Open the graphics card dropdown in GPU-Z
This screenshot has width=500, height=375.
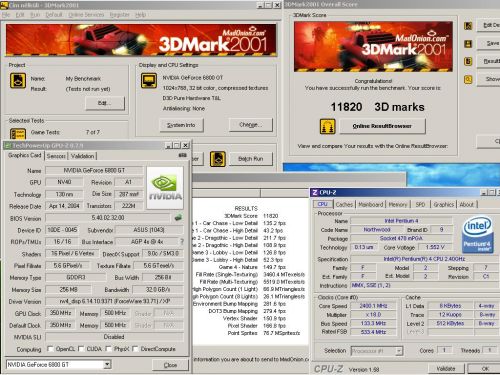pyautogui.click(x=107, y=364)
